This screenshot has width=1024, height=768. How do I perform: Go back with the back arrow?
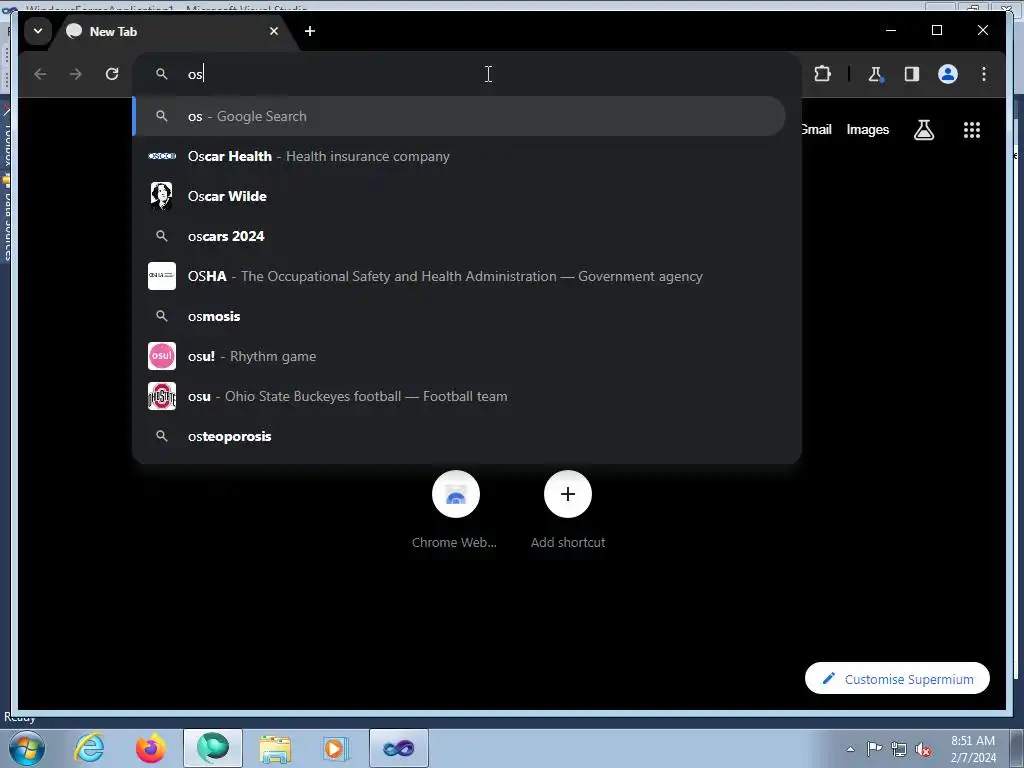40,74
